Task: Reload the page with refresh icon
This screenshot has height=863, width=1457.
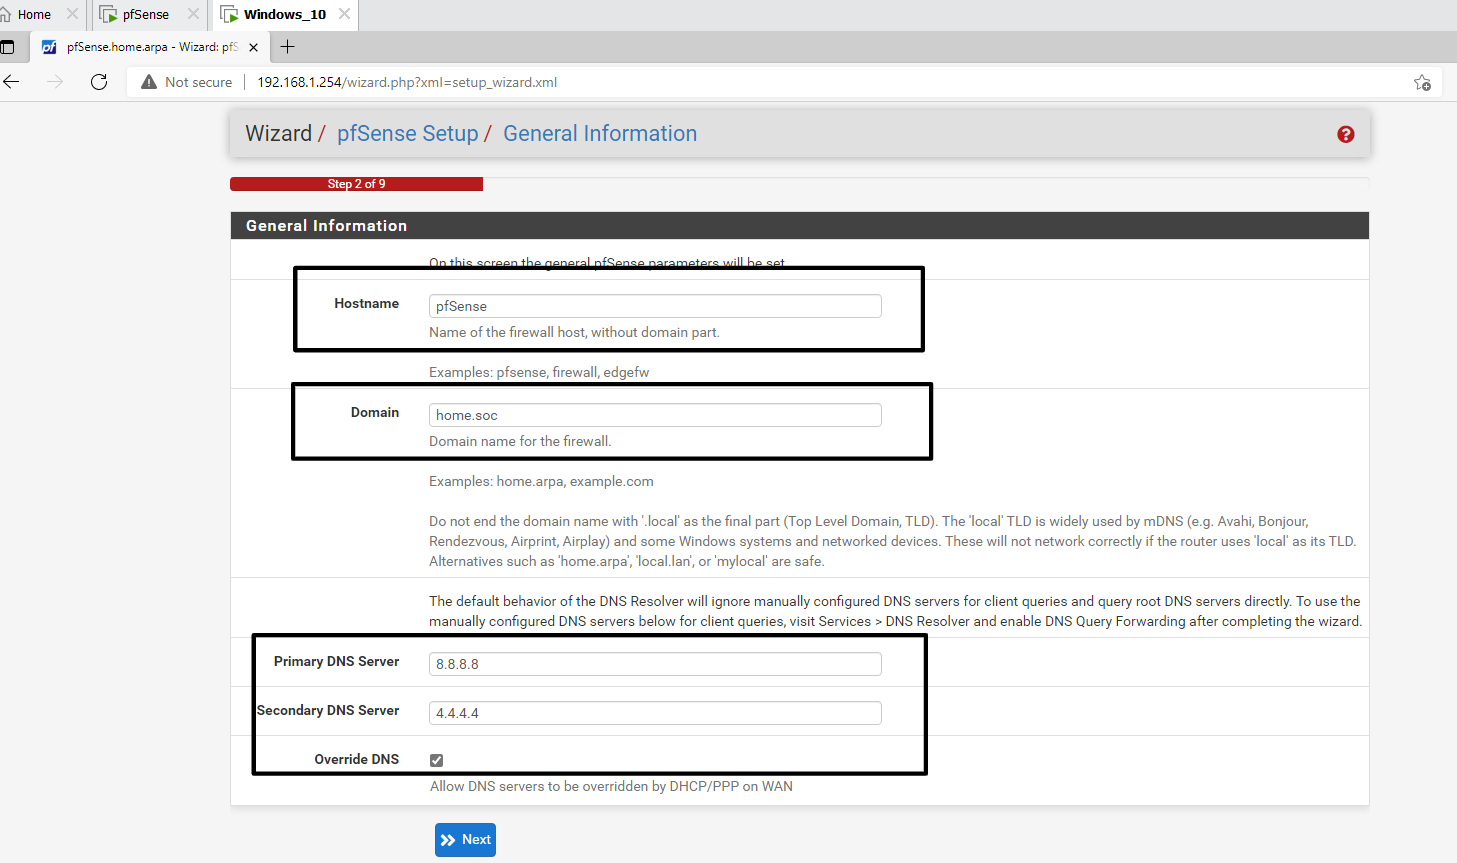Action: coord(99,82)
